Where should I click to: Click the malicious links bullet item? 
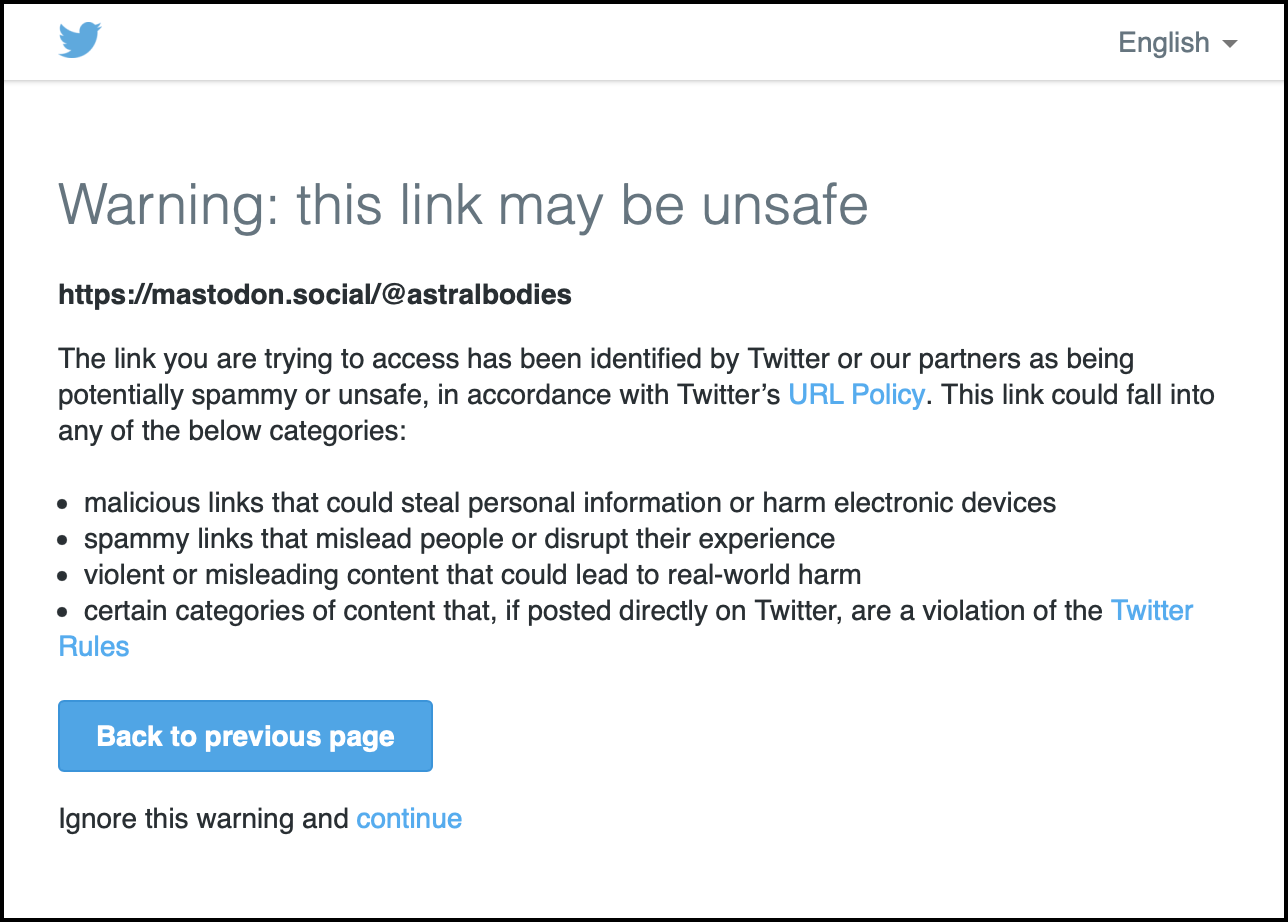[570, 502]
